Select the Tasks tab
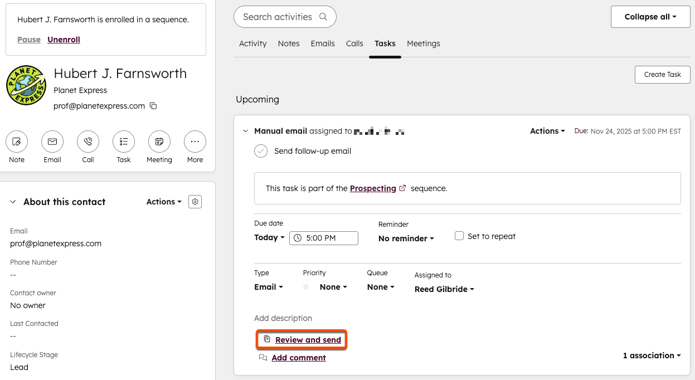This screenshot has height=380, width=695. (385, 43)
